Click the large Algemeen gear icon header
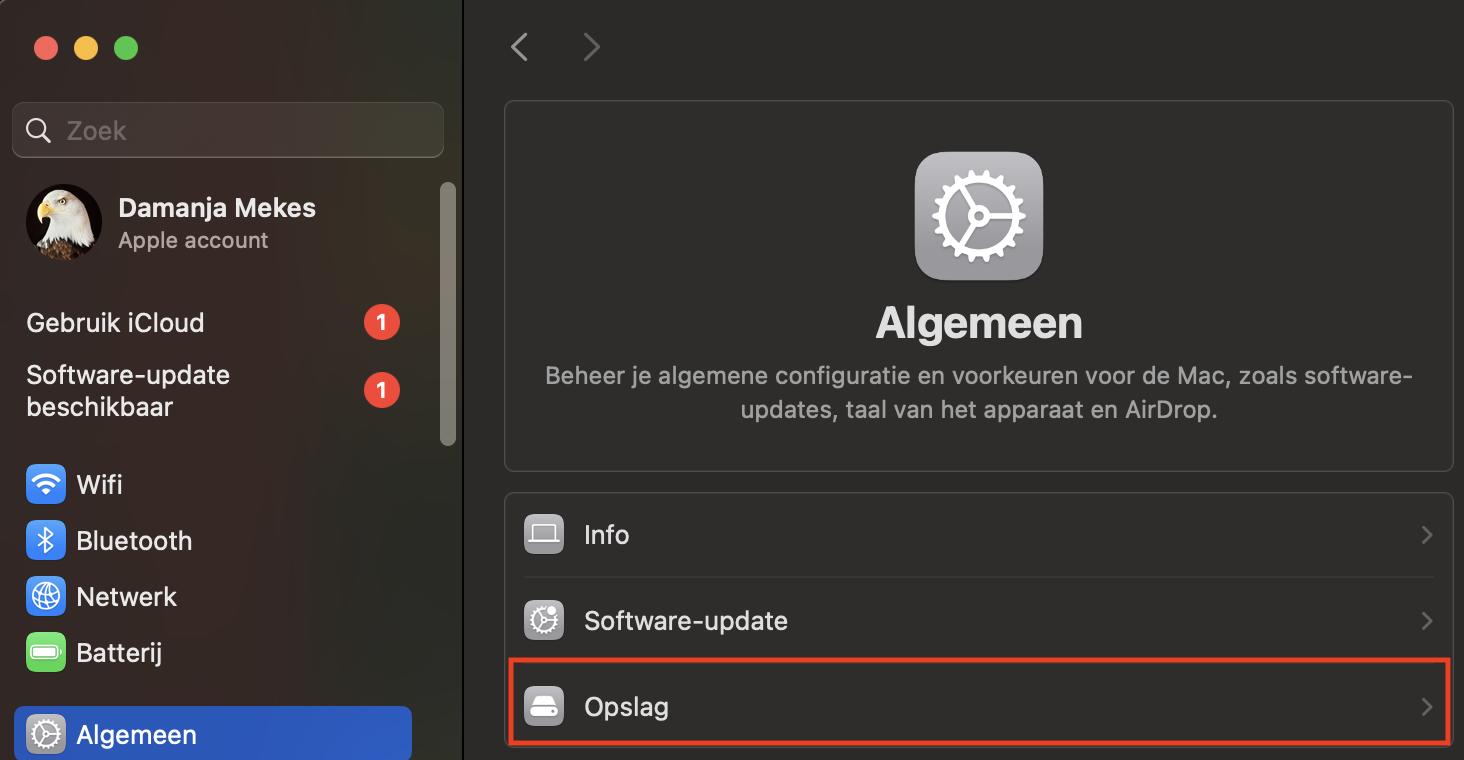The image size is (1464, 760). point(978,215)
